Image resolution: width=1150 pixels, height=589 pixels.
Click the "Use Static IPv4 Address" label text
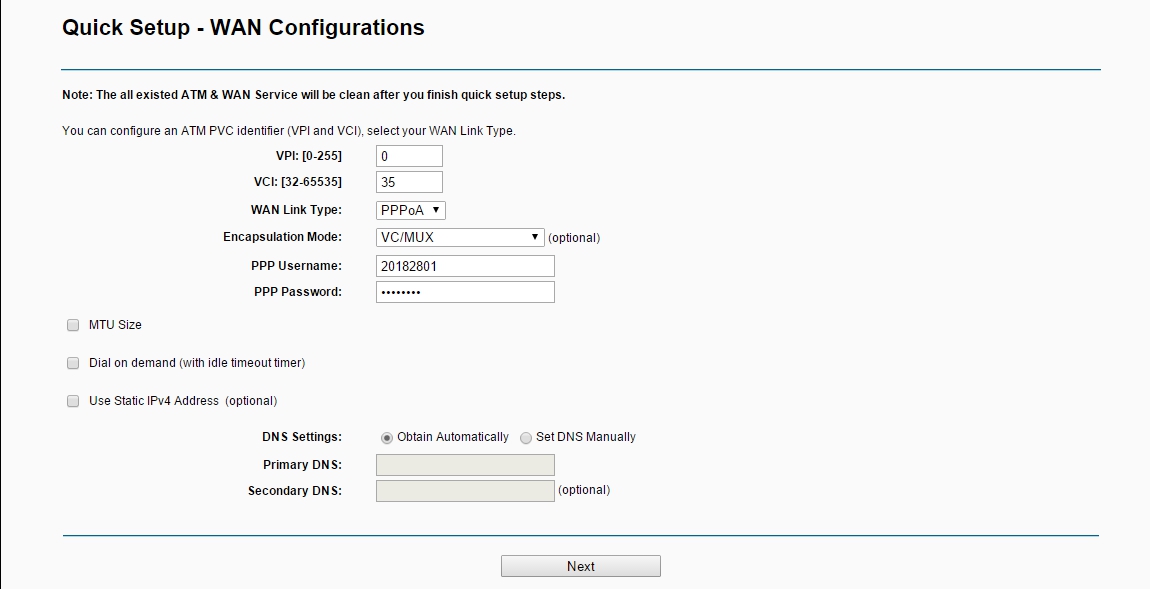click(x=153, y=401)
